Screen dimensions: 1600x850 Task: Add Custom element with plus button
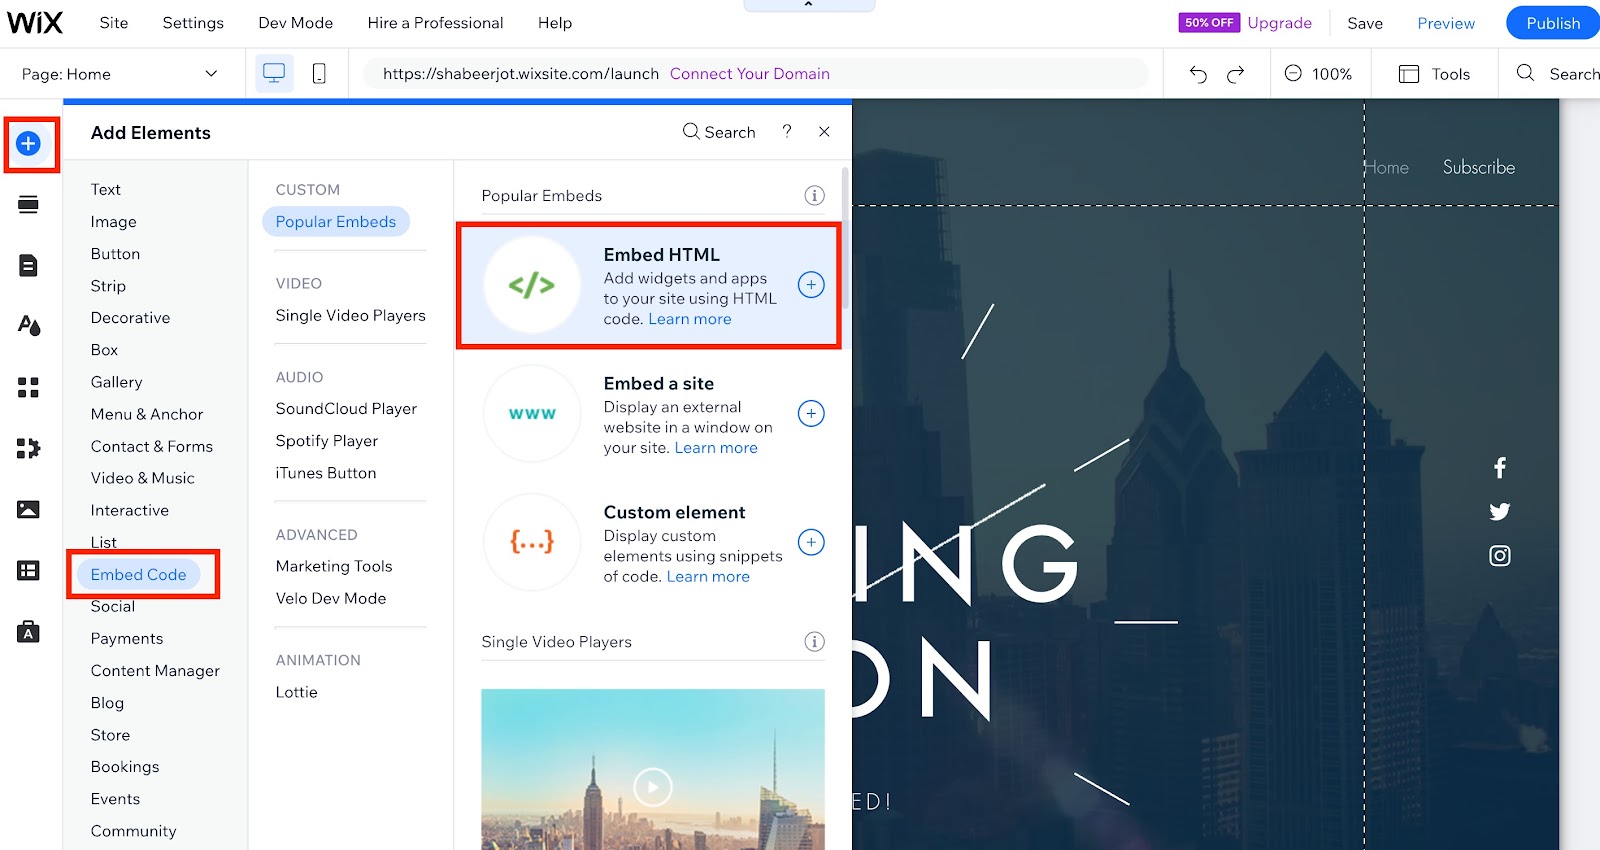point(811,542)
